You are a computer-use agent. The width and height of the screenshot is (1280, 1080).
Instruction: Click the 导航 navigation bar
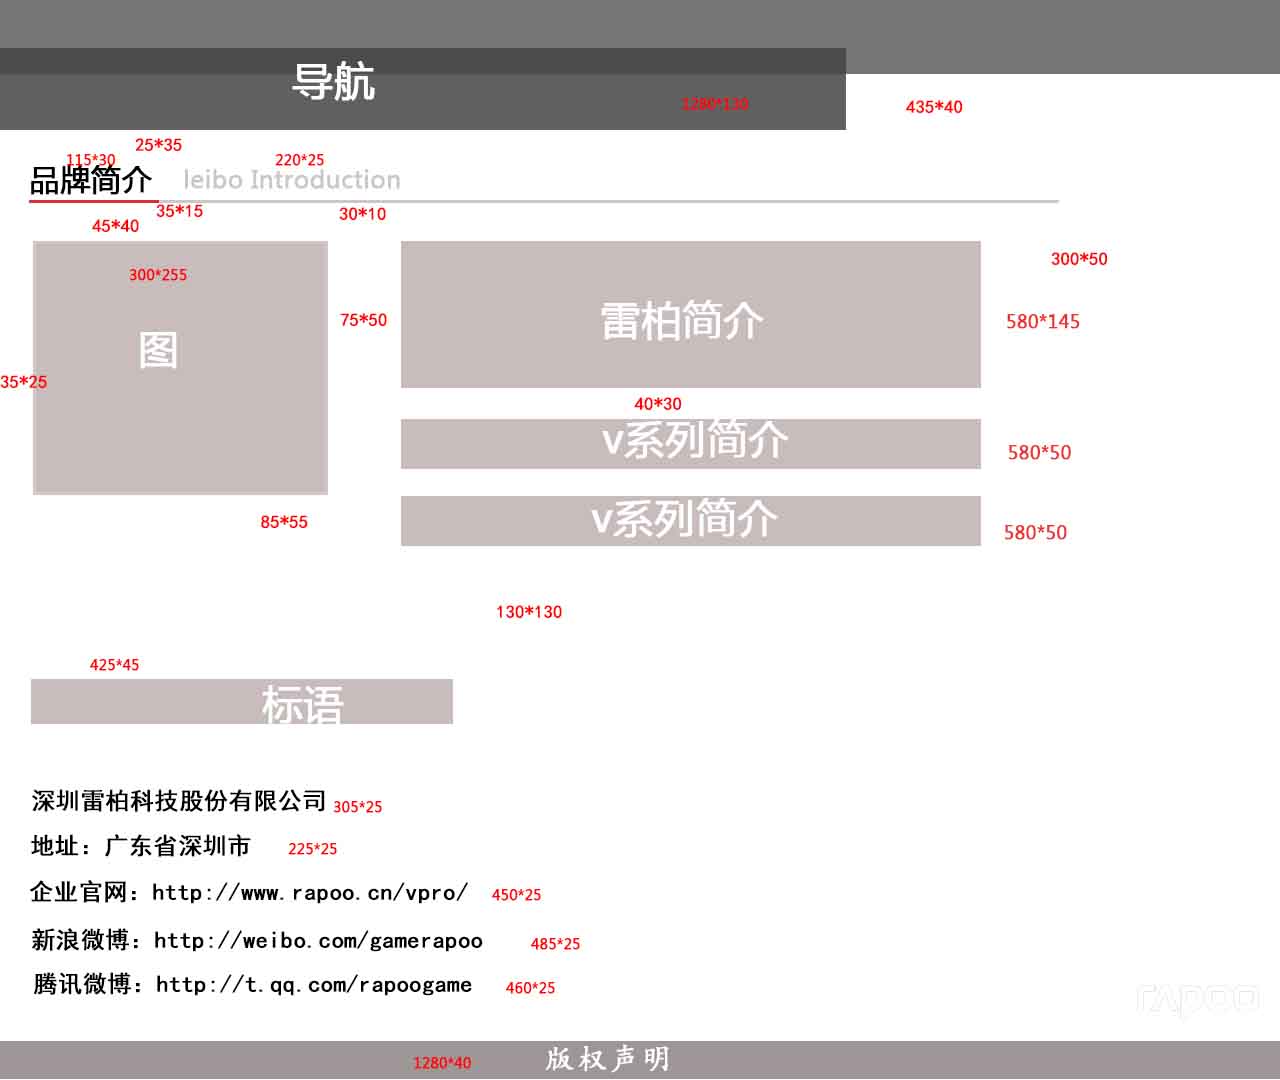(423, 89)
